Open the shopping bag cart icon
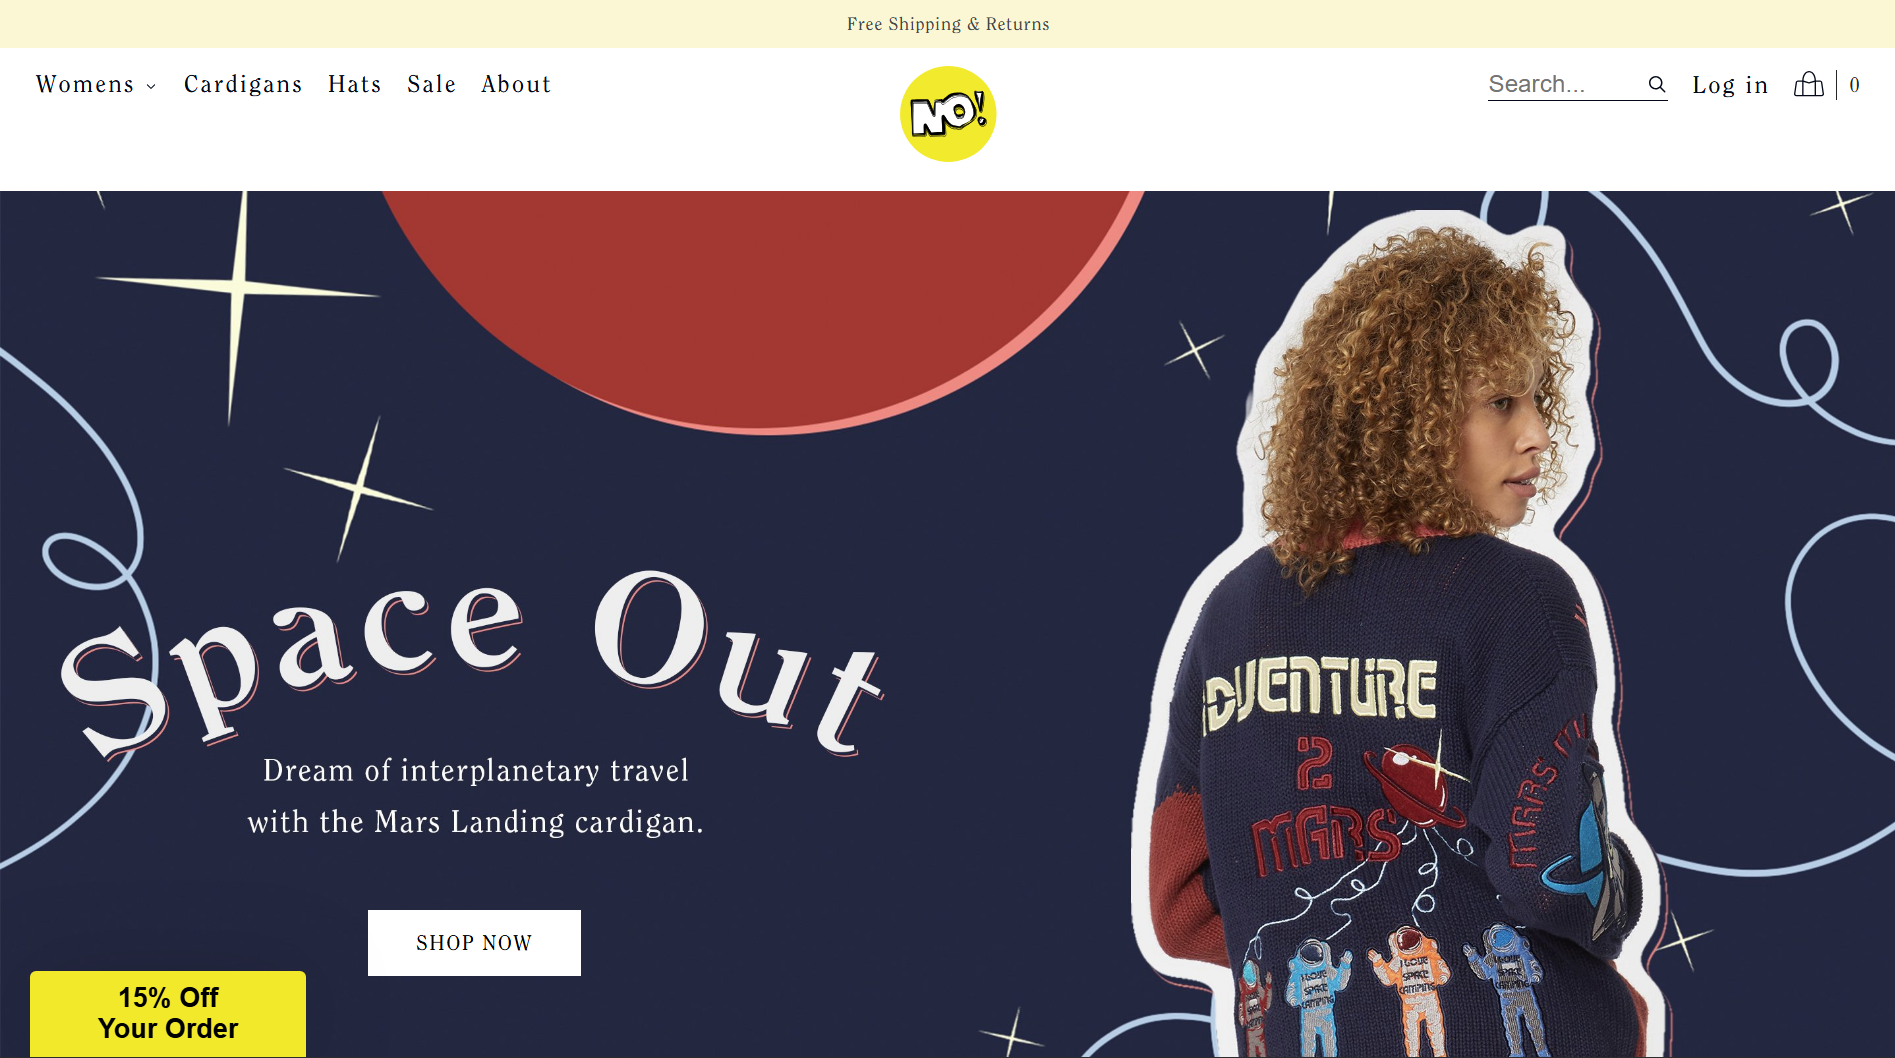Image resolution: width=1895 pixels, height=1058 pixels. coord(1808,84)
